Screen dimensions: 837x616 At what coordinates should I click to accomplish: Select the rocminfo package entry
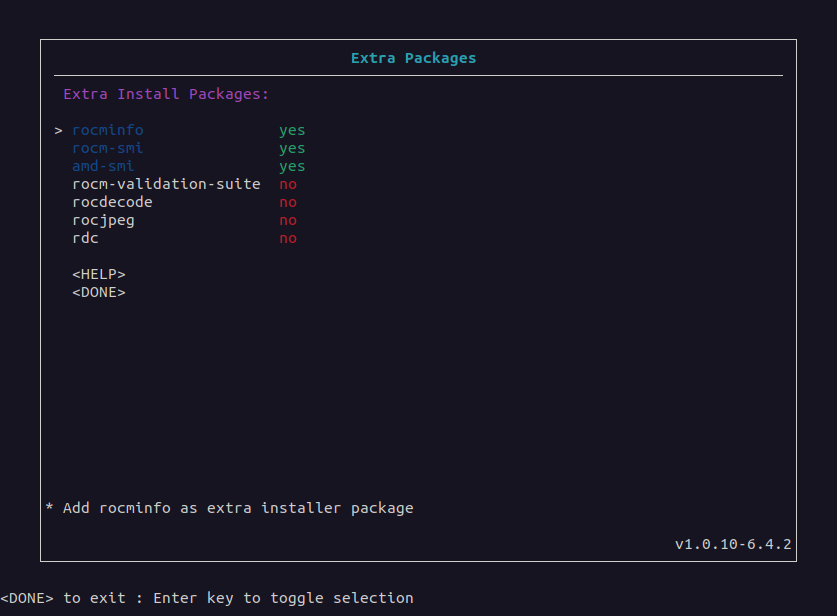coord(108,130)
